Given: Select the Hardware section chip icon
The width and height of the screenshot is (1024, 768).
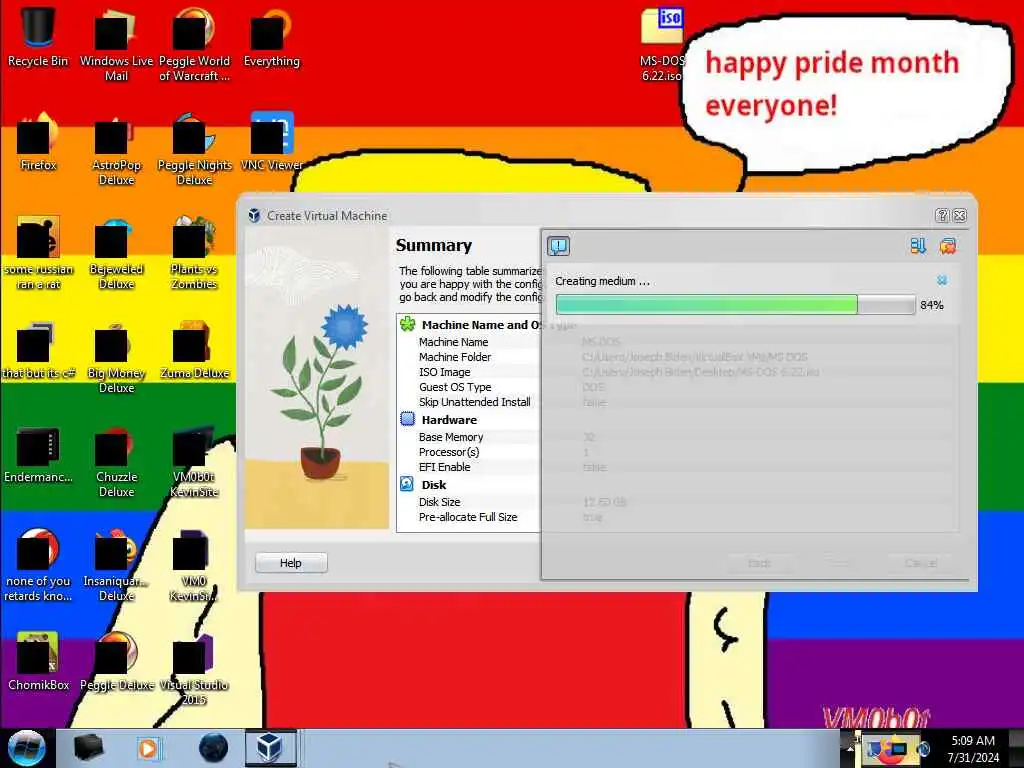Looking at the screenshot, I should pyautogui.click(x=408, y=419).
